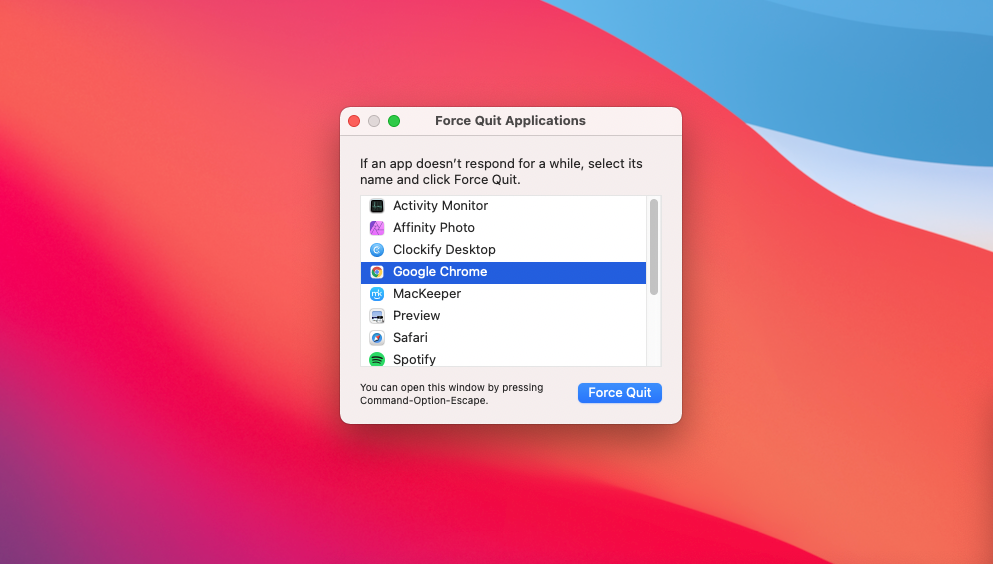Select MacKeeper in the list
This screenshot has width=993, height=564.
coord(503,294)
